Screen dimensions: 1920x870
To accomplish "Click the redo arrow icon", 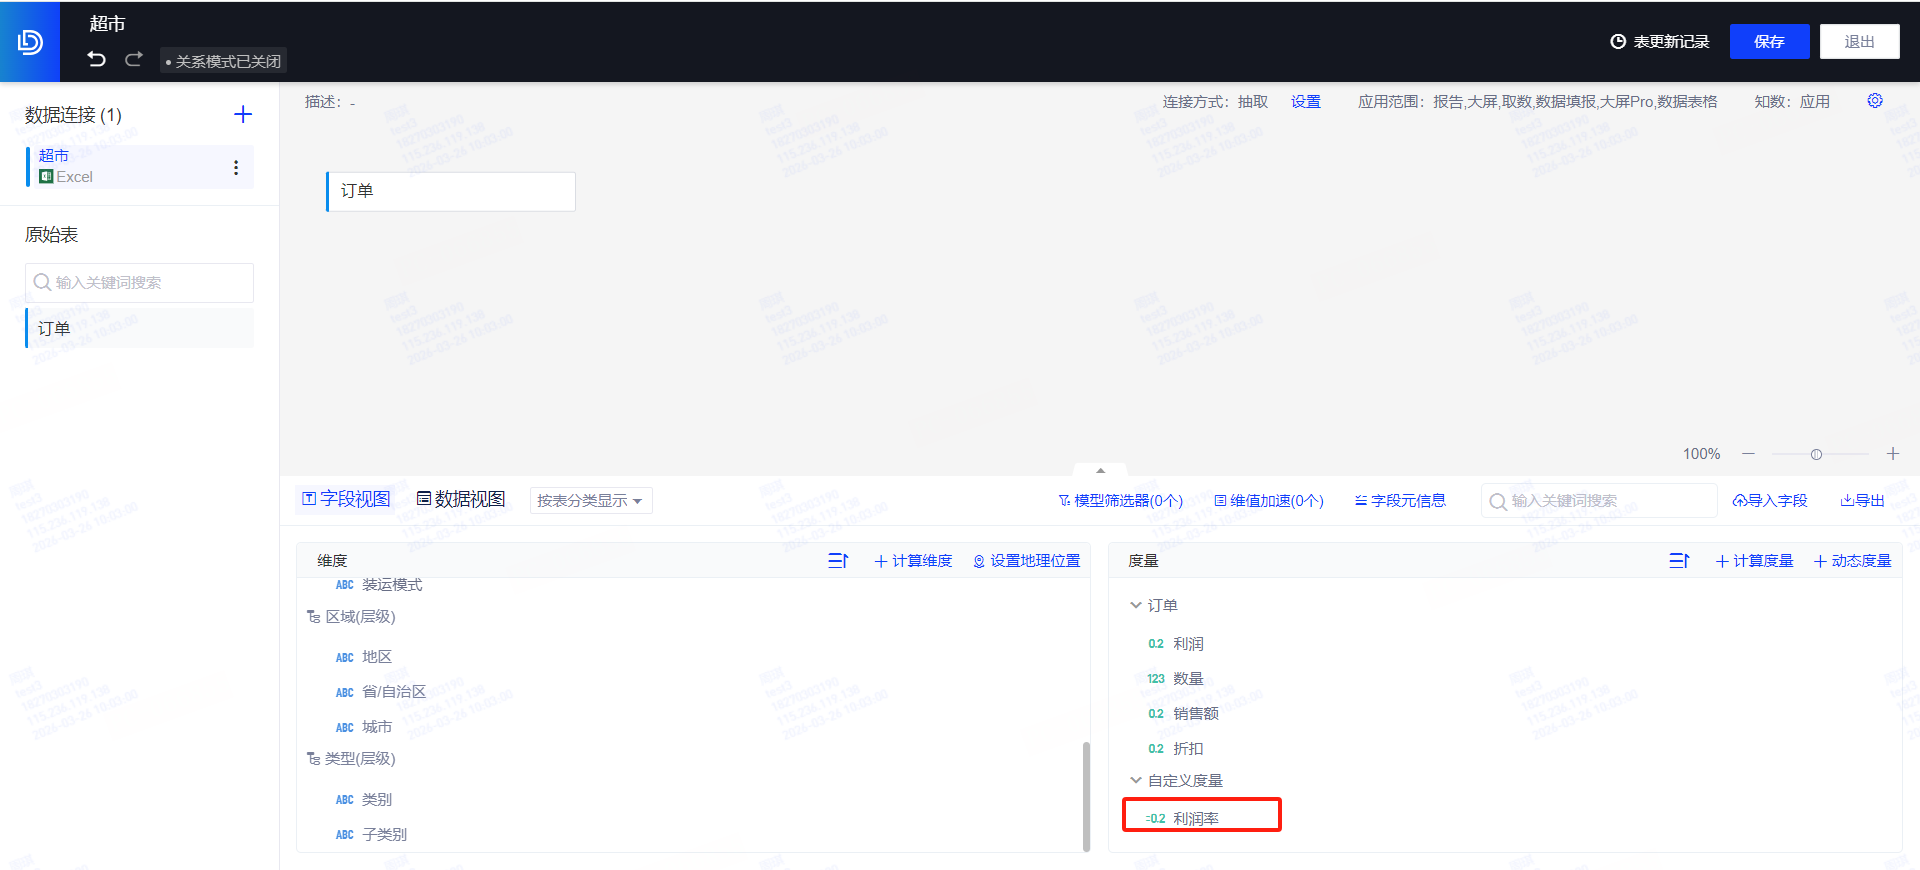I will pyautogui.click(x=133, y=59).
